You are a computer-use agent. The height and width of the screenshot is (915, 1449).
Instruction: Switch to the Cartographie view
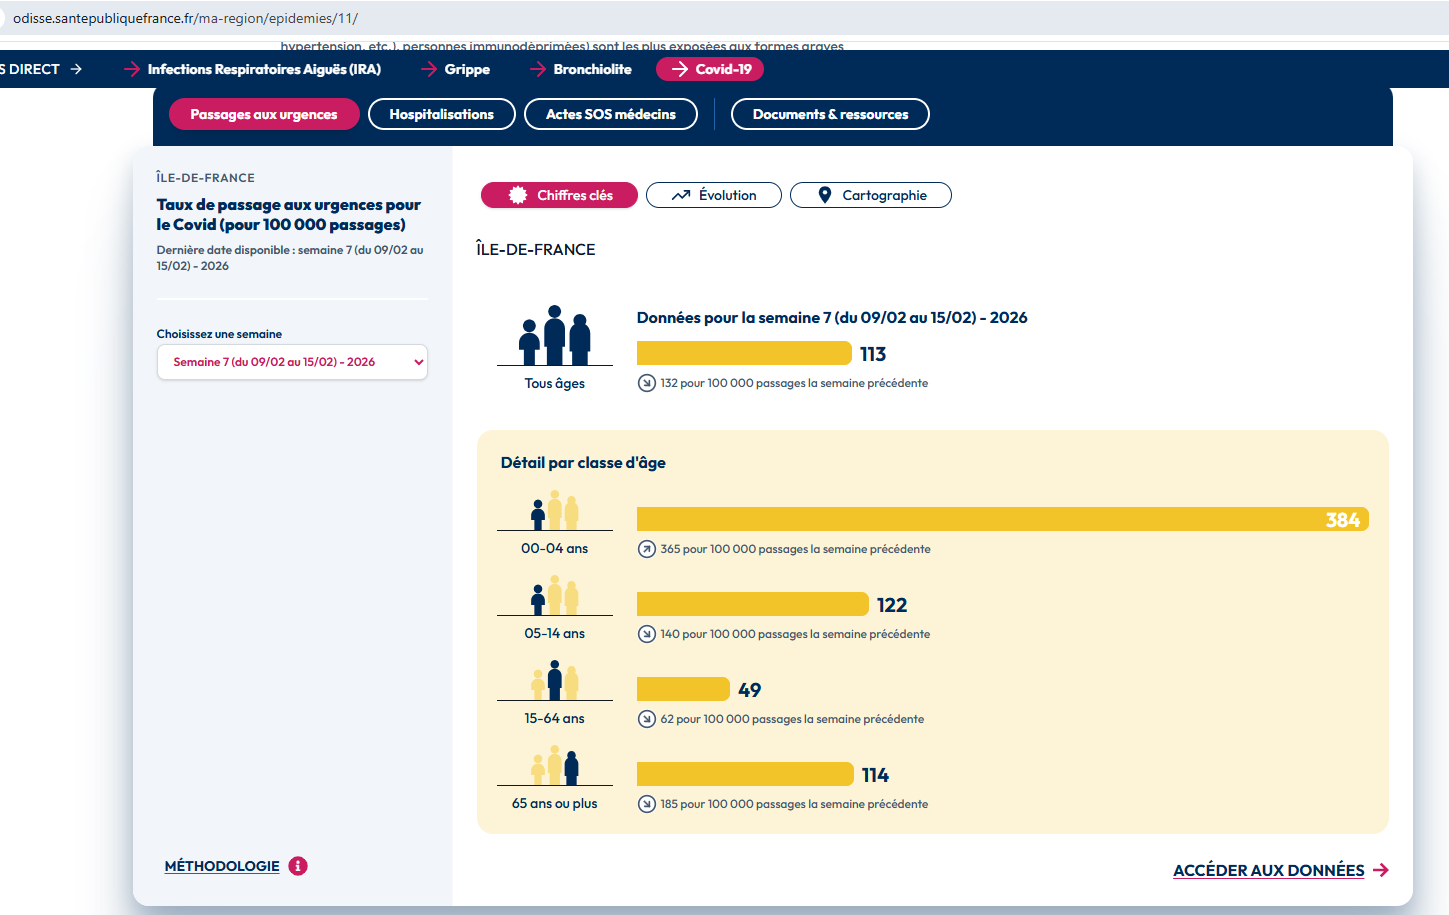[x=870, y=195]
